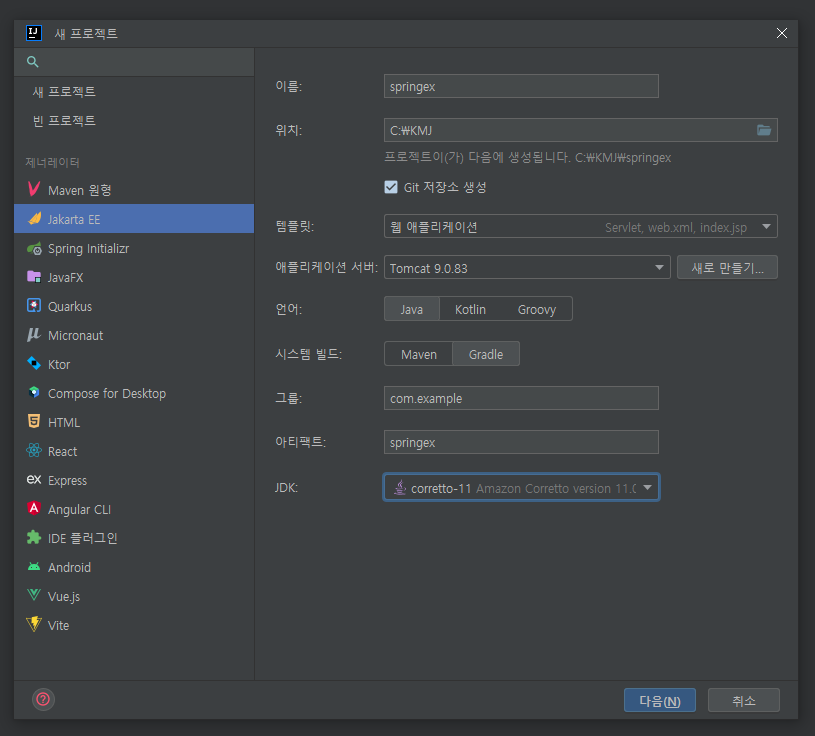Image resolution: width=815 pixels, height=736 pixels.
Task: Click the Quarkus logo icon
Action: tap(34, 306)
